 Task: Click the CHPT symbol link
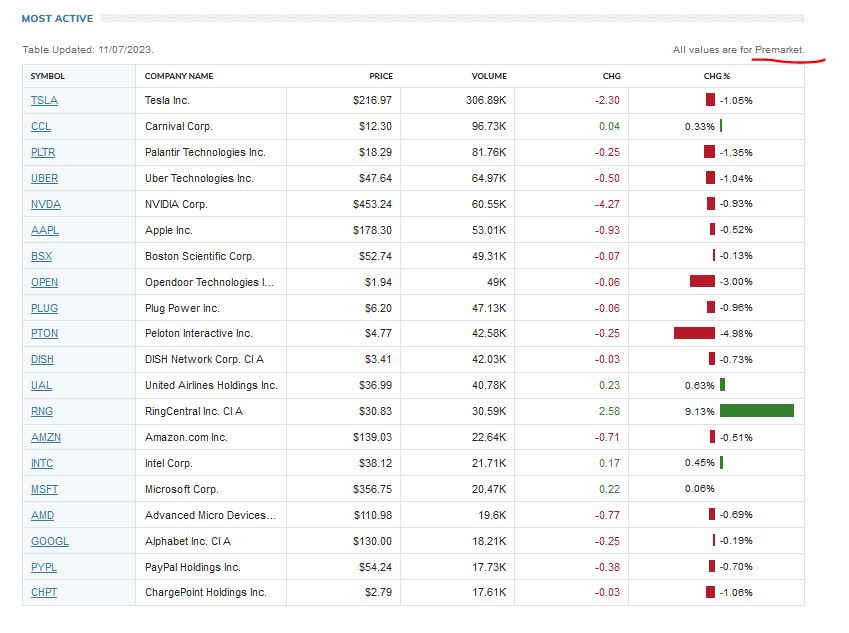44,592
